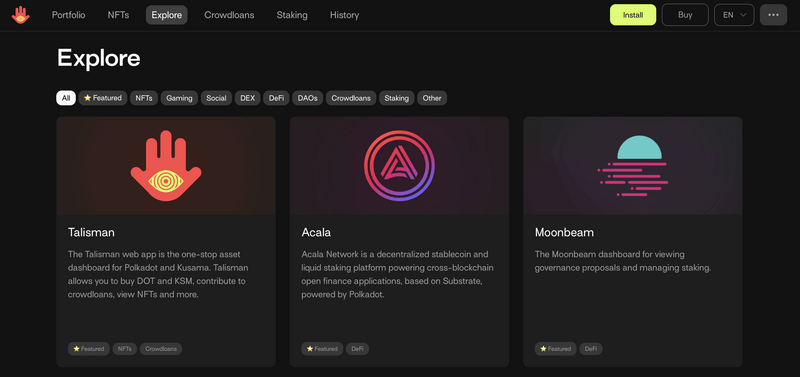Click Crowdloans tag on Talisman card
The height and width of the screenshot is (377, 800).
tap(161, 349)
